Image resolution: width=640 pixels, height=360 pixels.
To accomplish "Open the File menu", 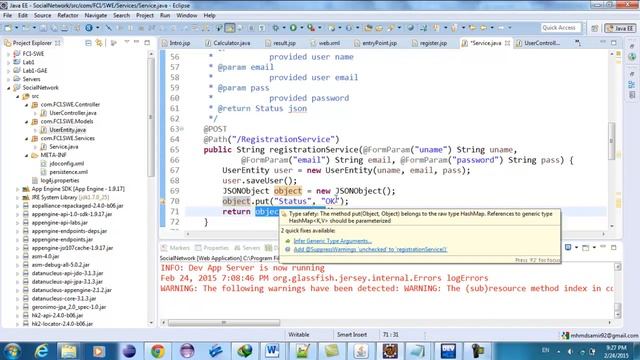I will pyautogui.click(x=7, y=16).
